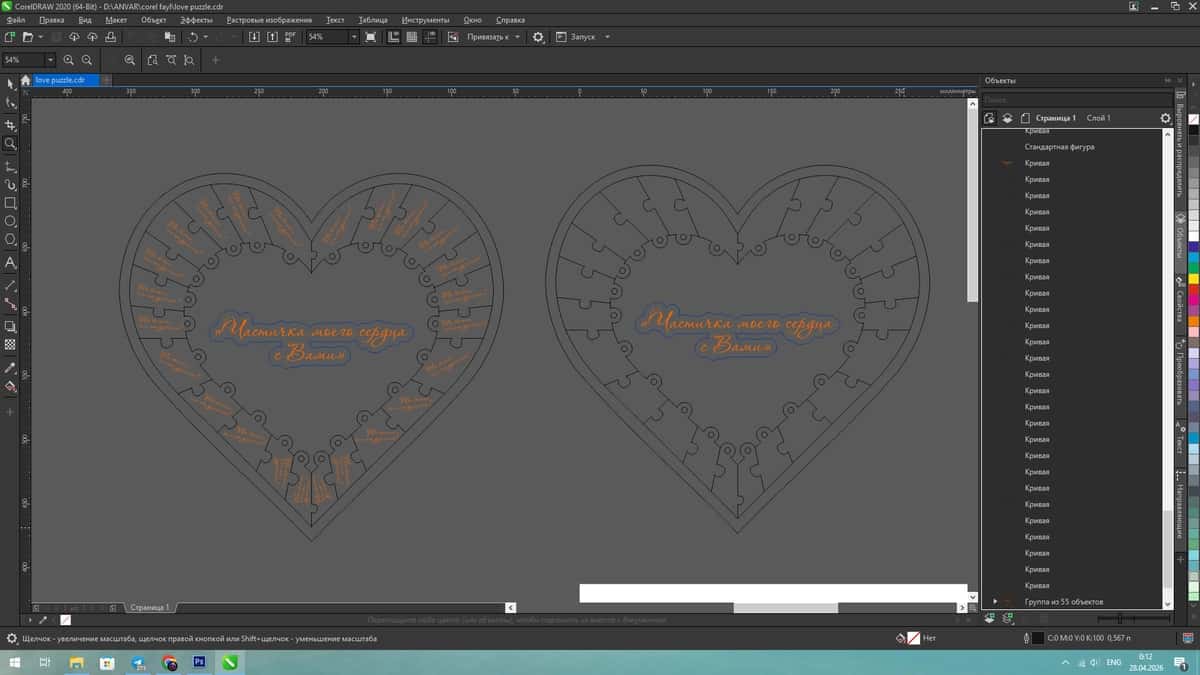Select Стандартная фигура in object list

click(1060, 147)
